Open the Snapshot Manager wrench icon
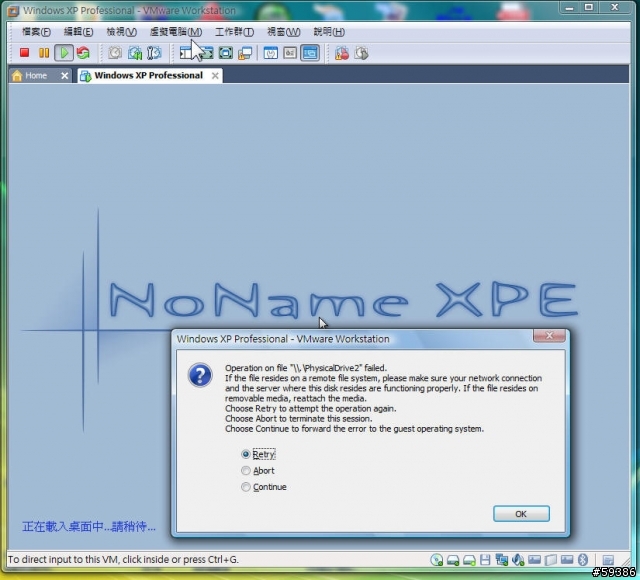 (154, 53)
